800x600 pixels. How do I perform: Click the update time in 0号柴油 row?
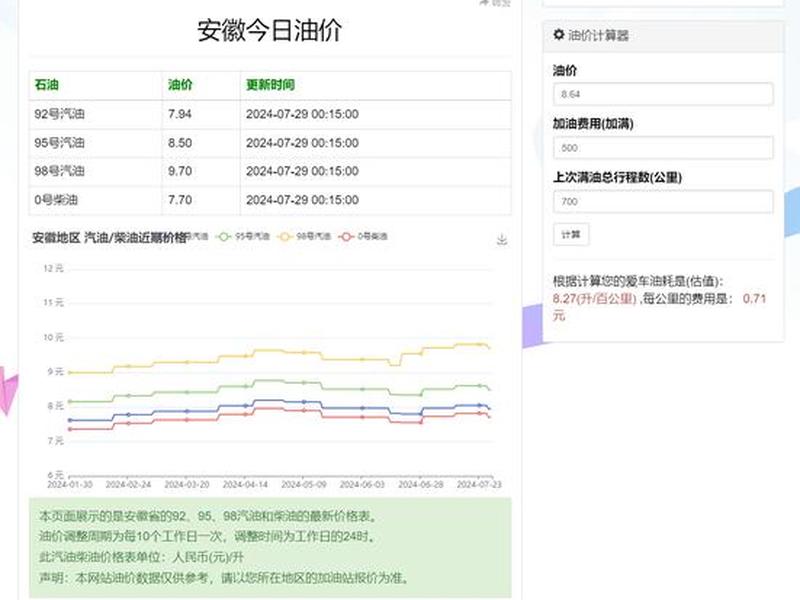tap(302, 199)
